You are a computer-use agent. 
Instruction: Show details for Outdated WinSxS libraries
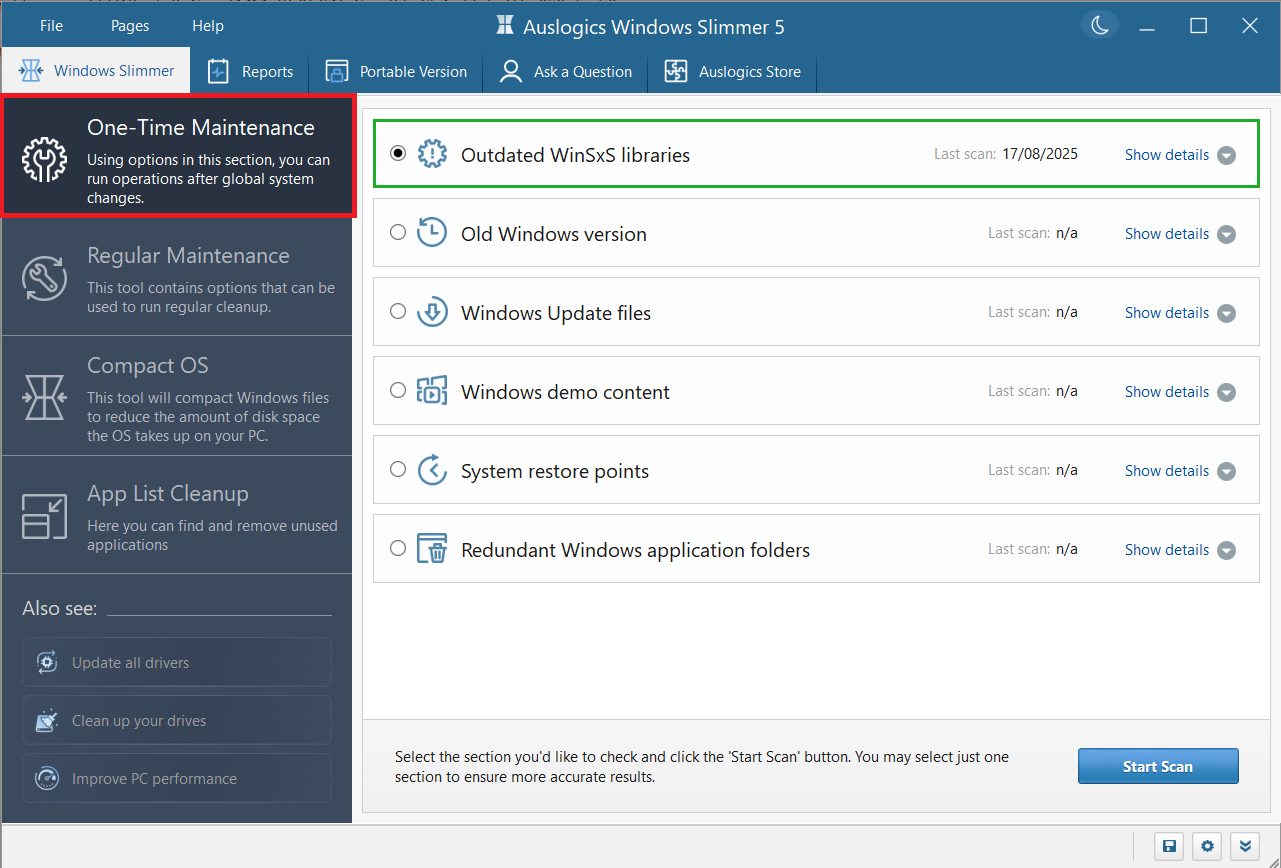coord(1167,154)
